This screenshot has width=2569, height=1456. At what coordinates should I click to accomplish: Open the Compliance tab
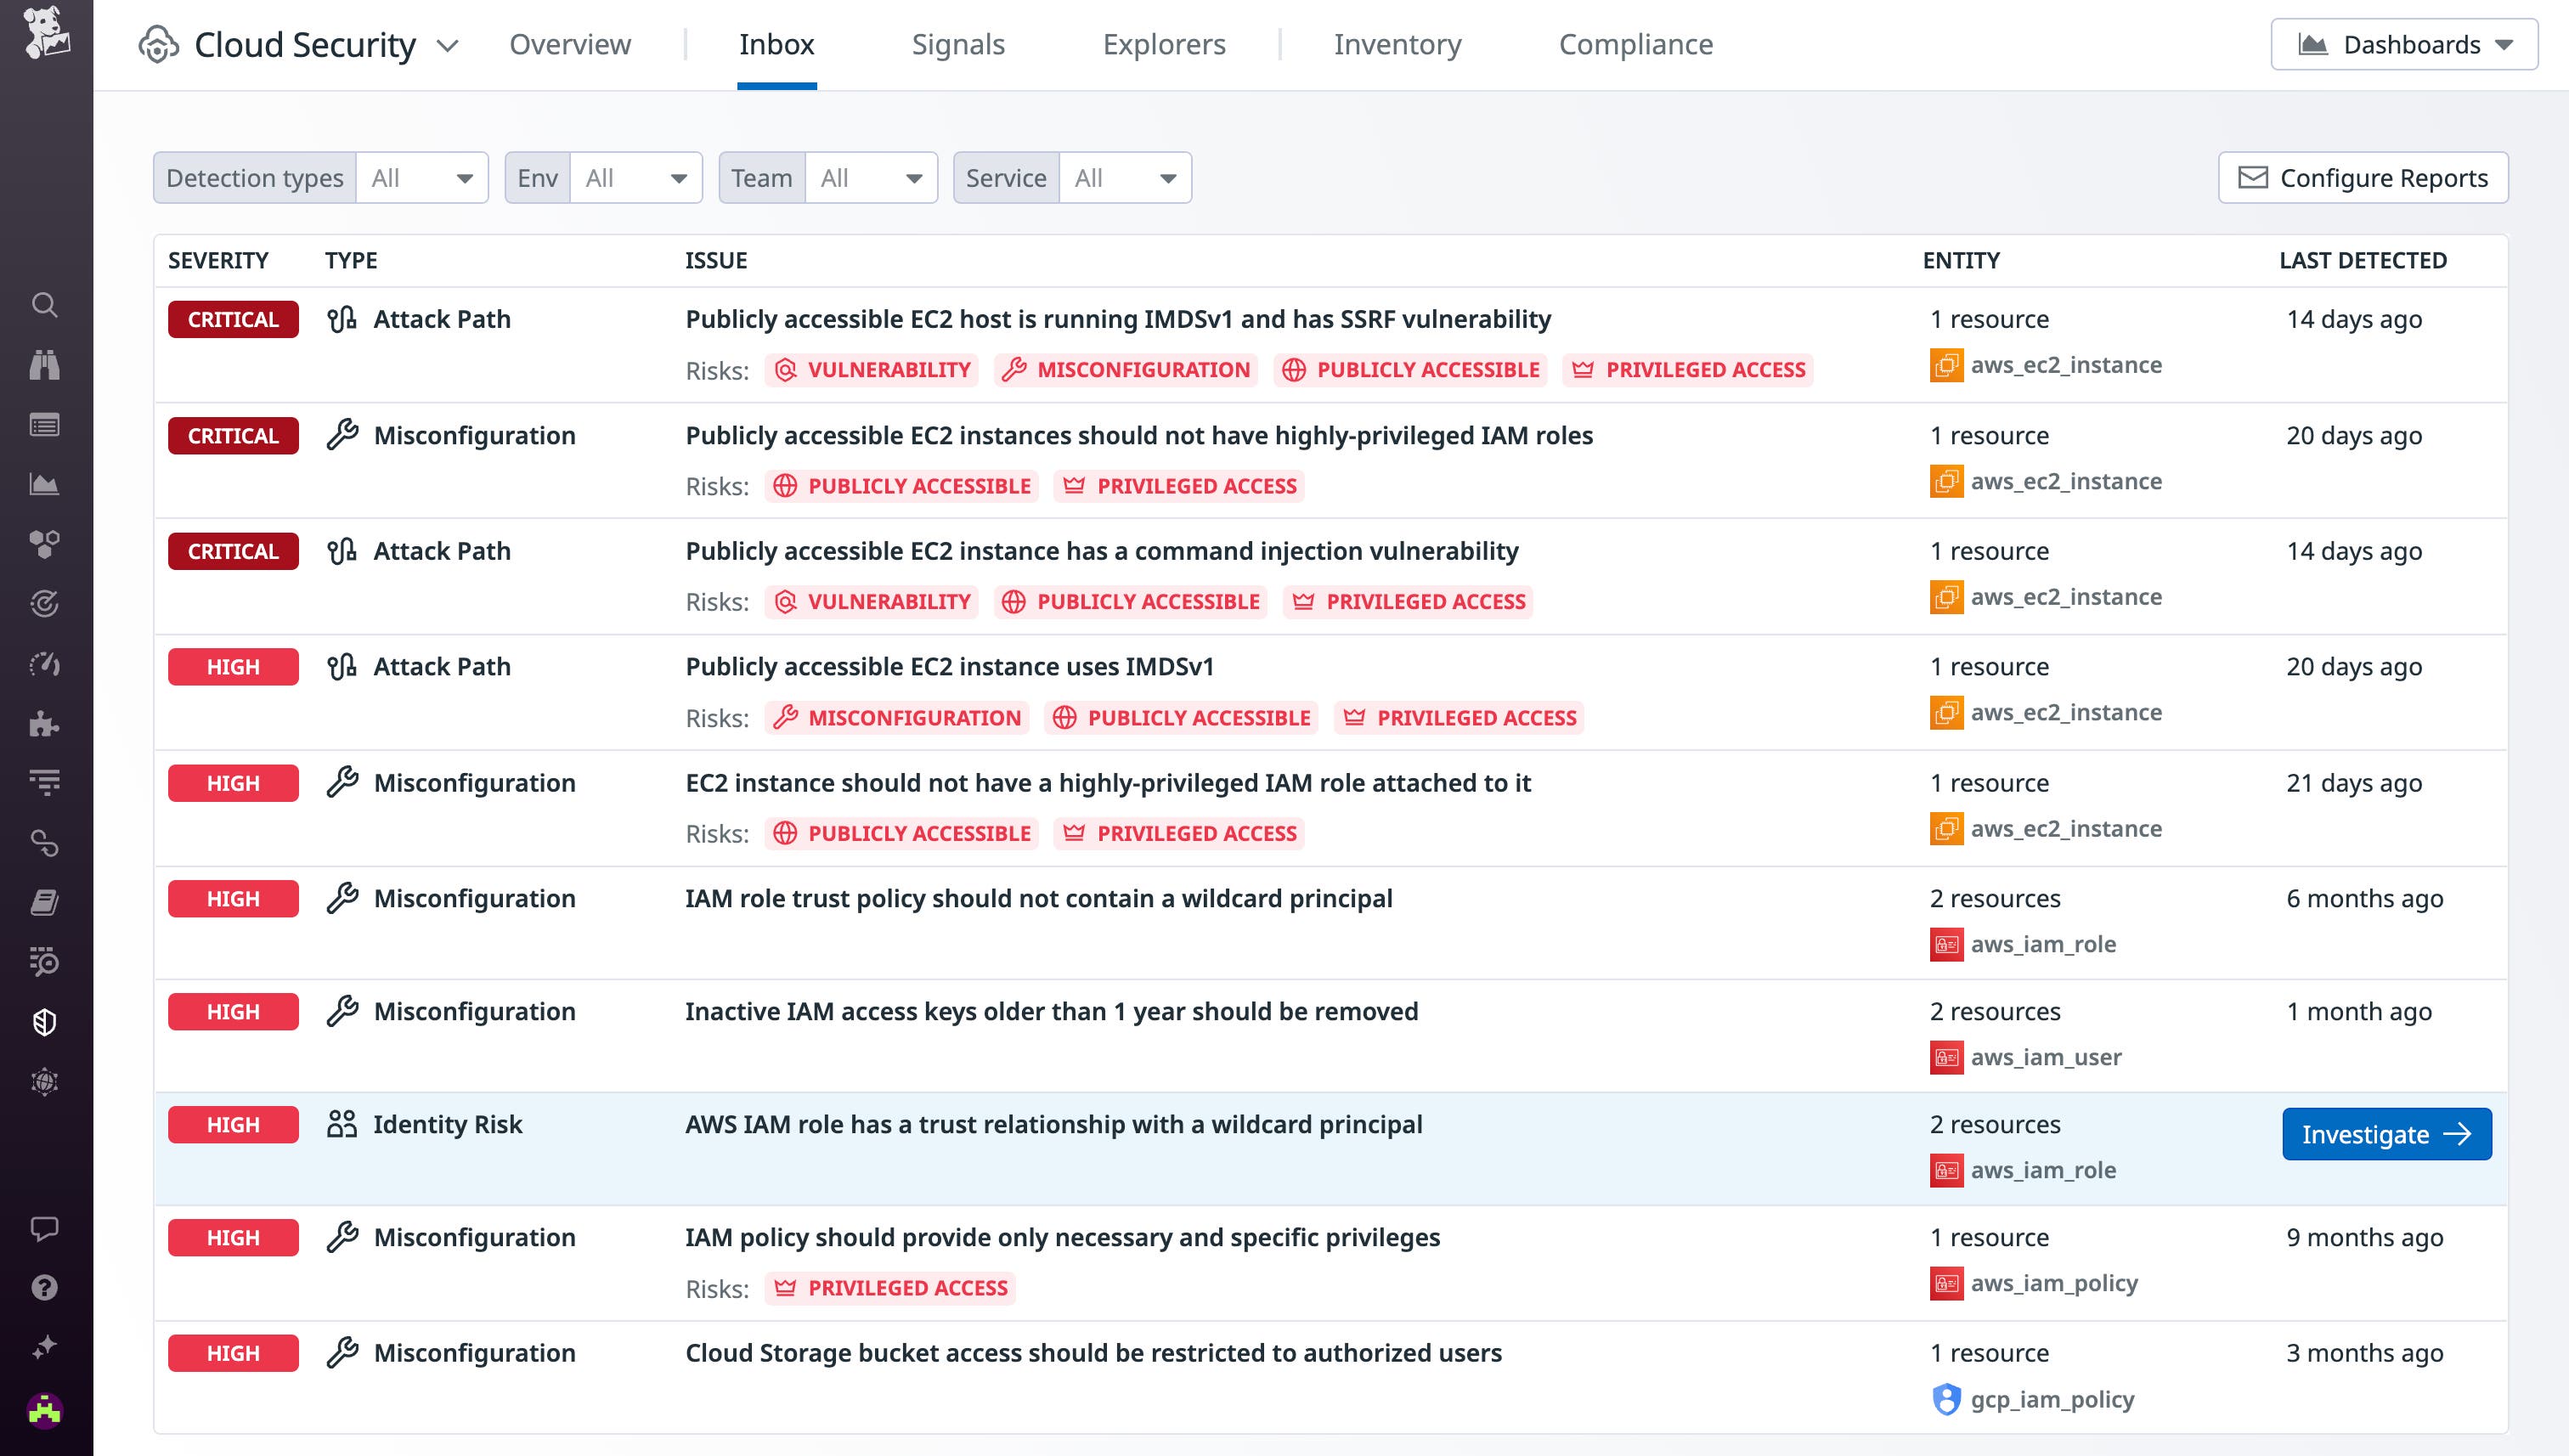(1635, 44)
